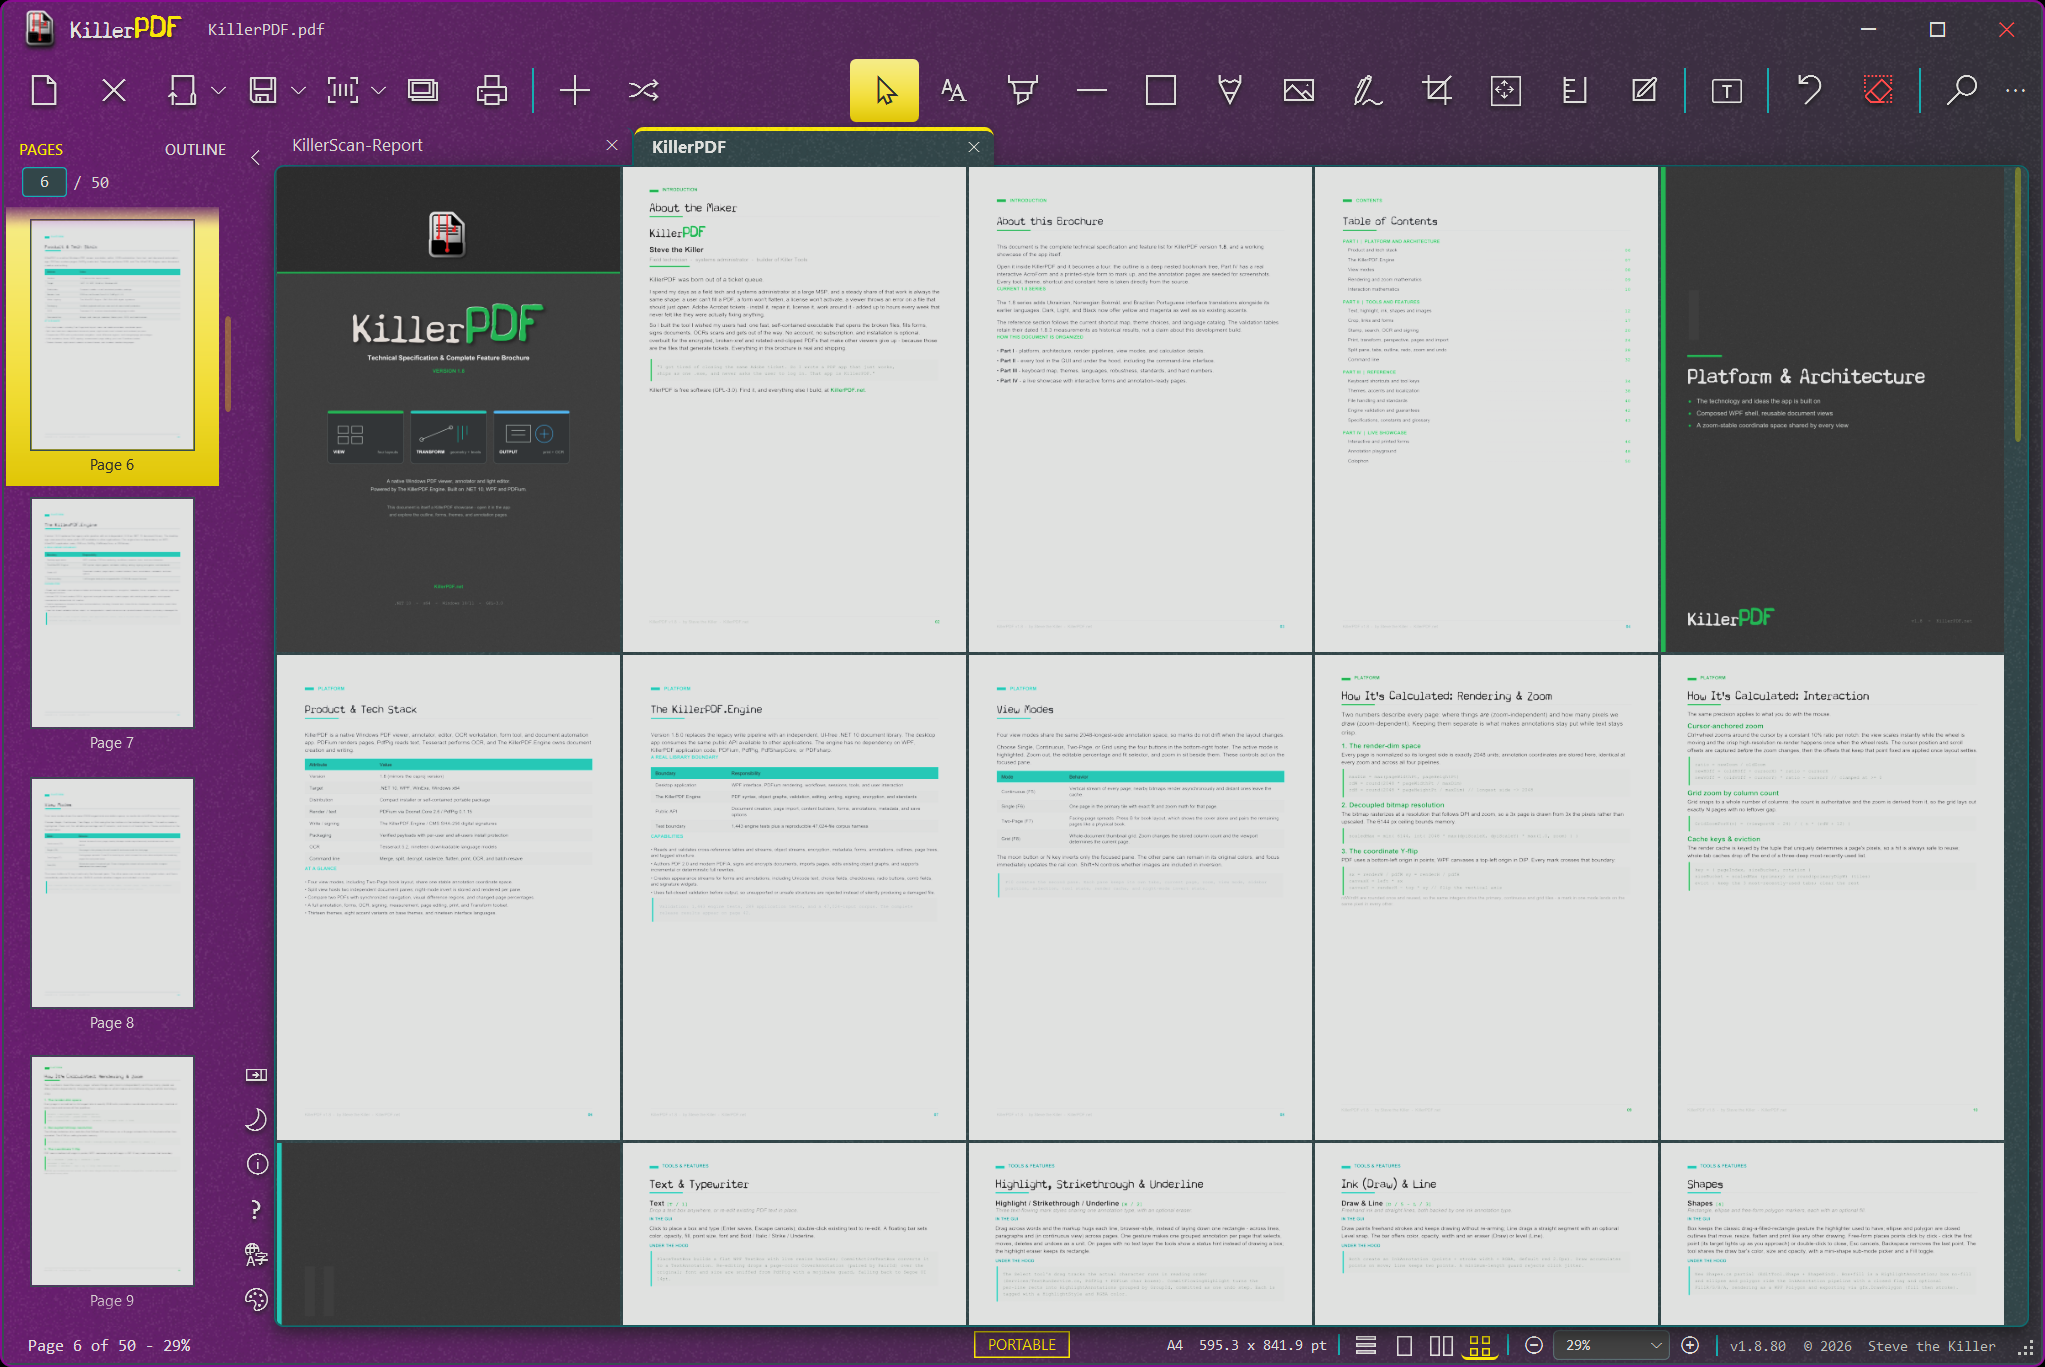Open the more options ellipsis menu
The width and height of the screenshot is (2045, 1367).
tap(2014, 91)
